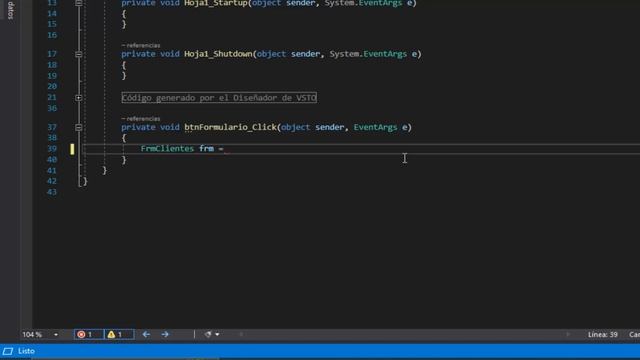The height and width of the screenshot is (360, 640).
Task: Click the closing brace on line 42
Action: pos(85,181)
